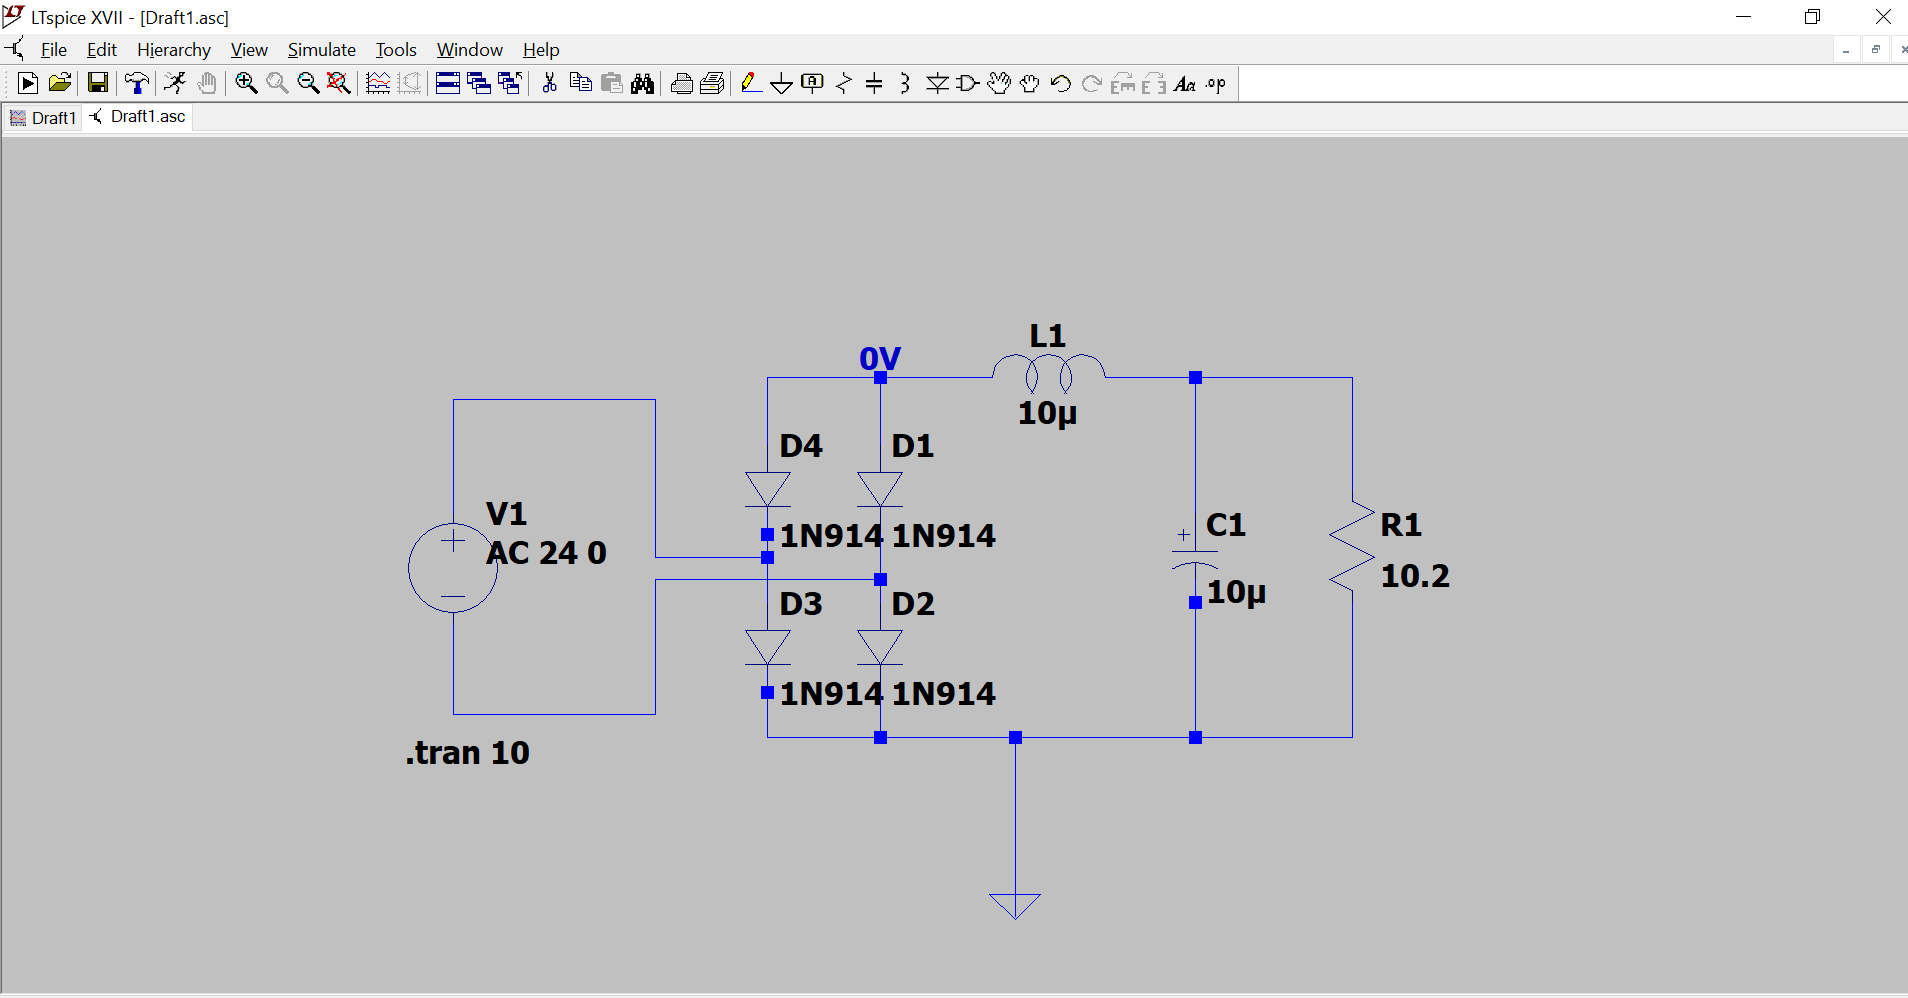
Task: Select the wire drawing tool
Action: click(x=751, y=83)
